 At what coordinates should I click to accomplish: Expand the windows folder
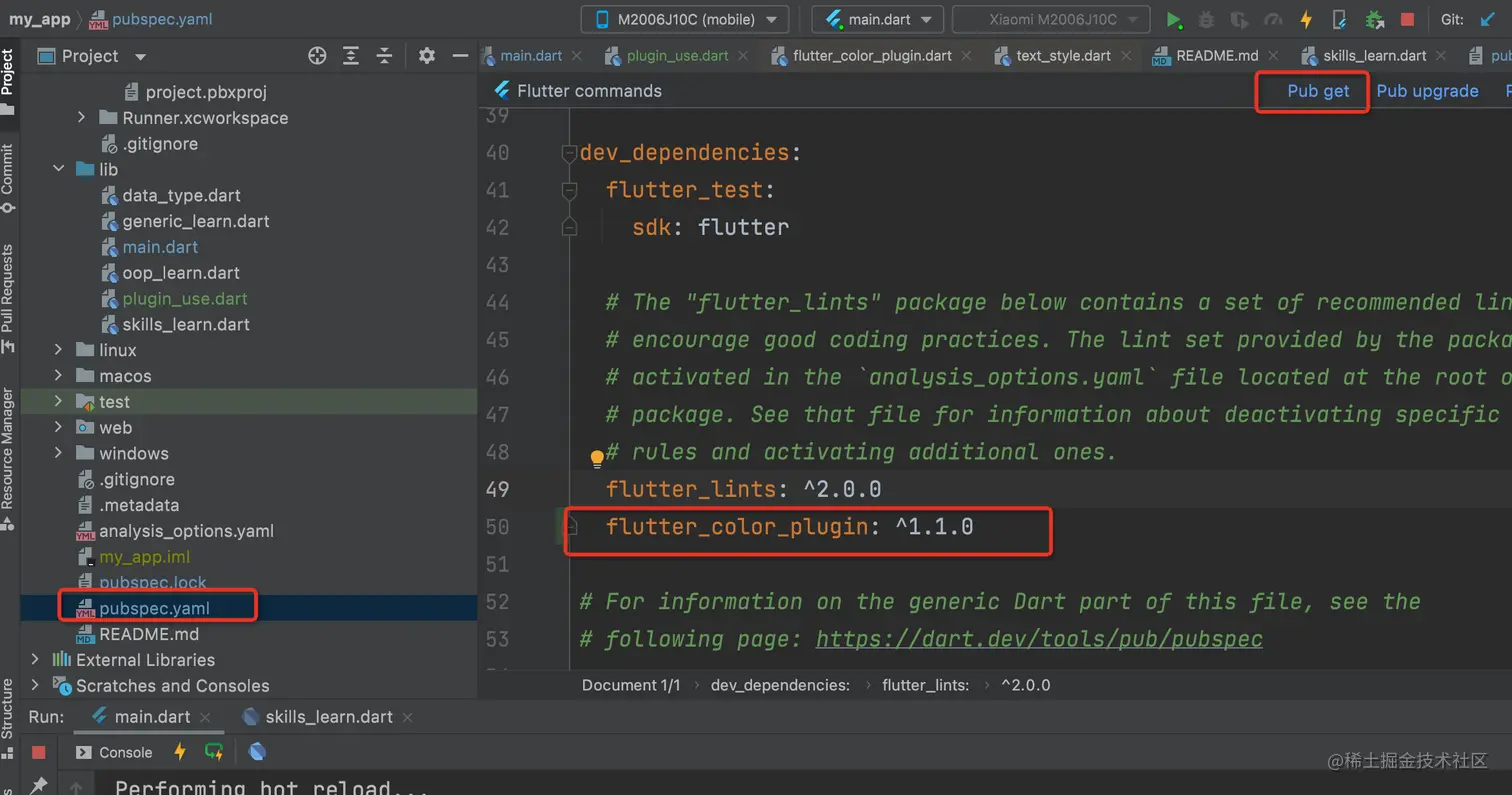[60, 454]
